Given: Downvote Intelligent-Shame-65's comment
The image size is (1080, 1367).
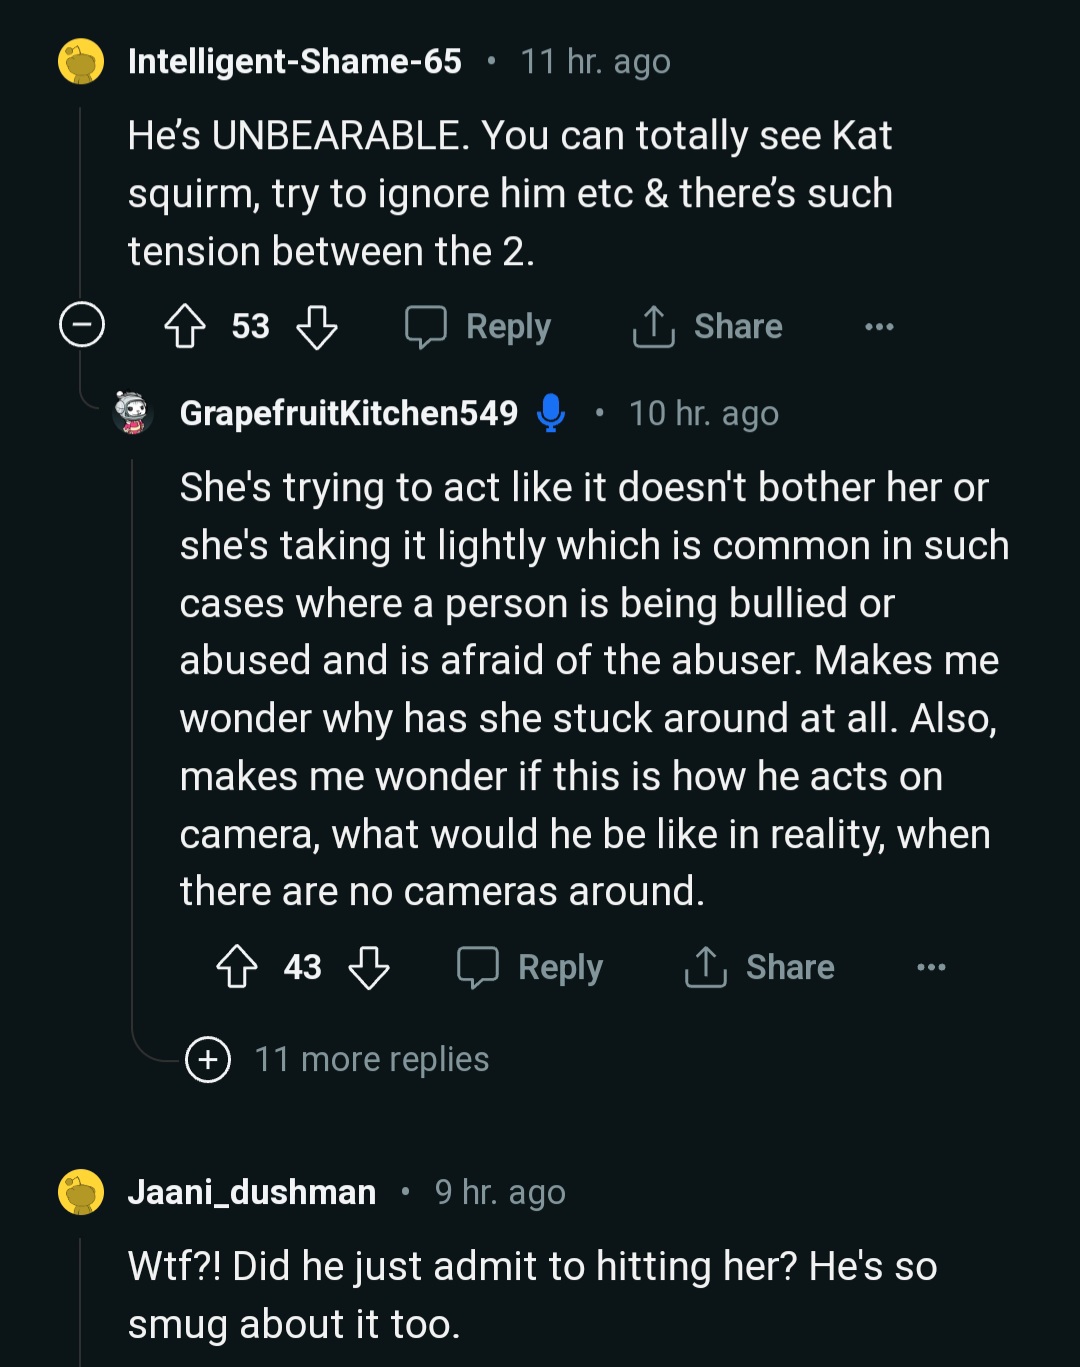Looking at the screenshot, I should click(x=317, y=326).
